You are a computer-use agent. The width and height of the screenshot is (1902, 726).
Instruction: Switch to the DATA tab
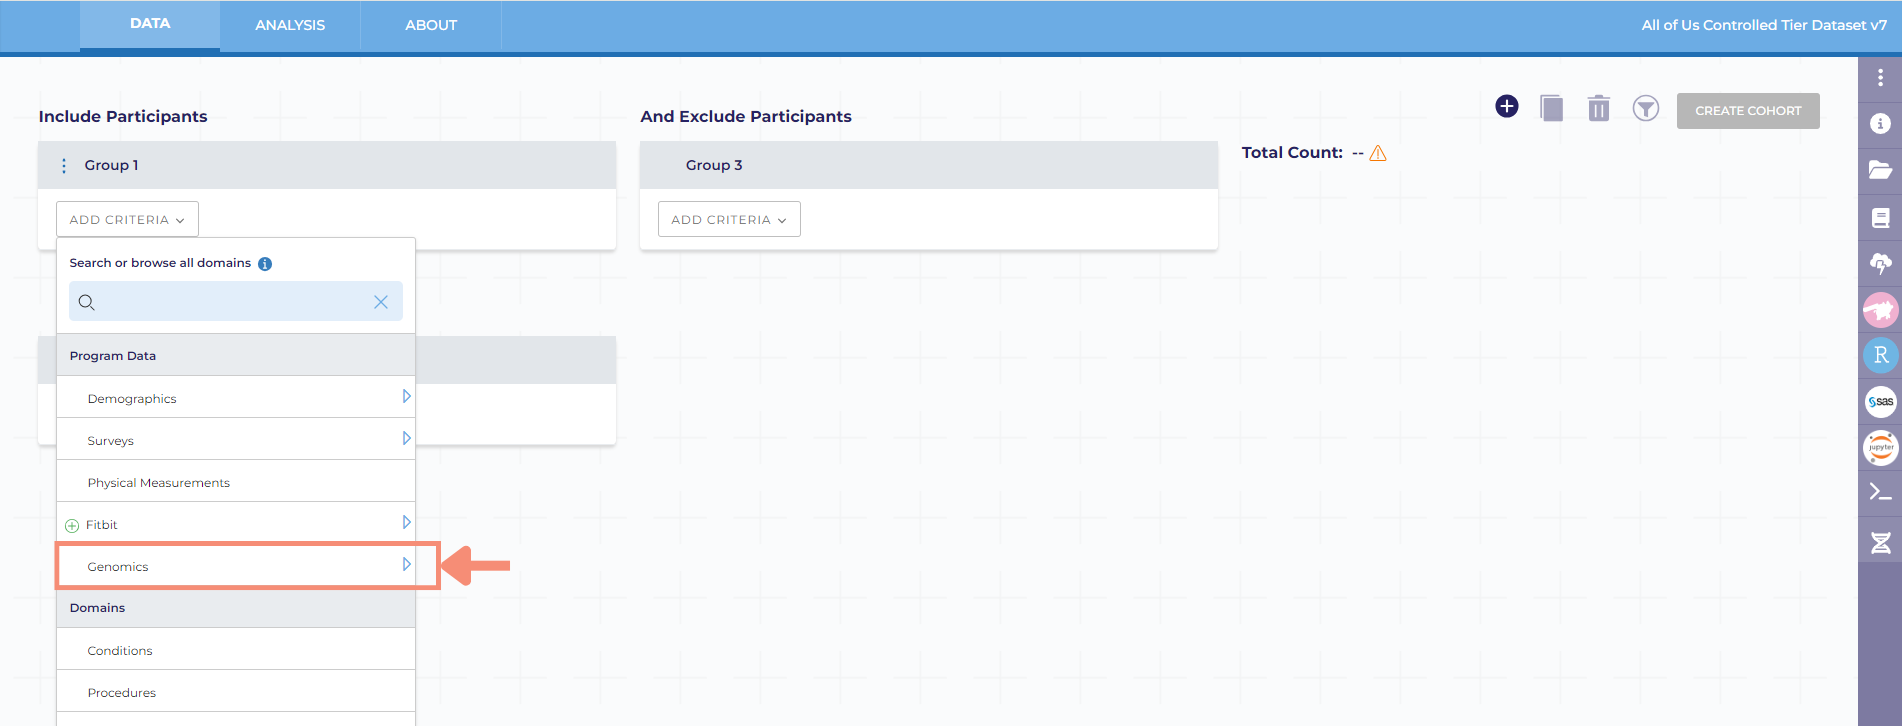pos(150,24)
